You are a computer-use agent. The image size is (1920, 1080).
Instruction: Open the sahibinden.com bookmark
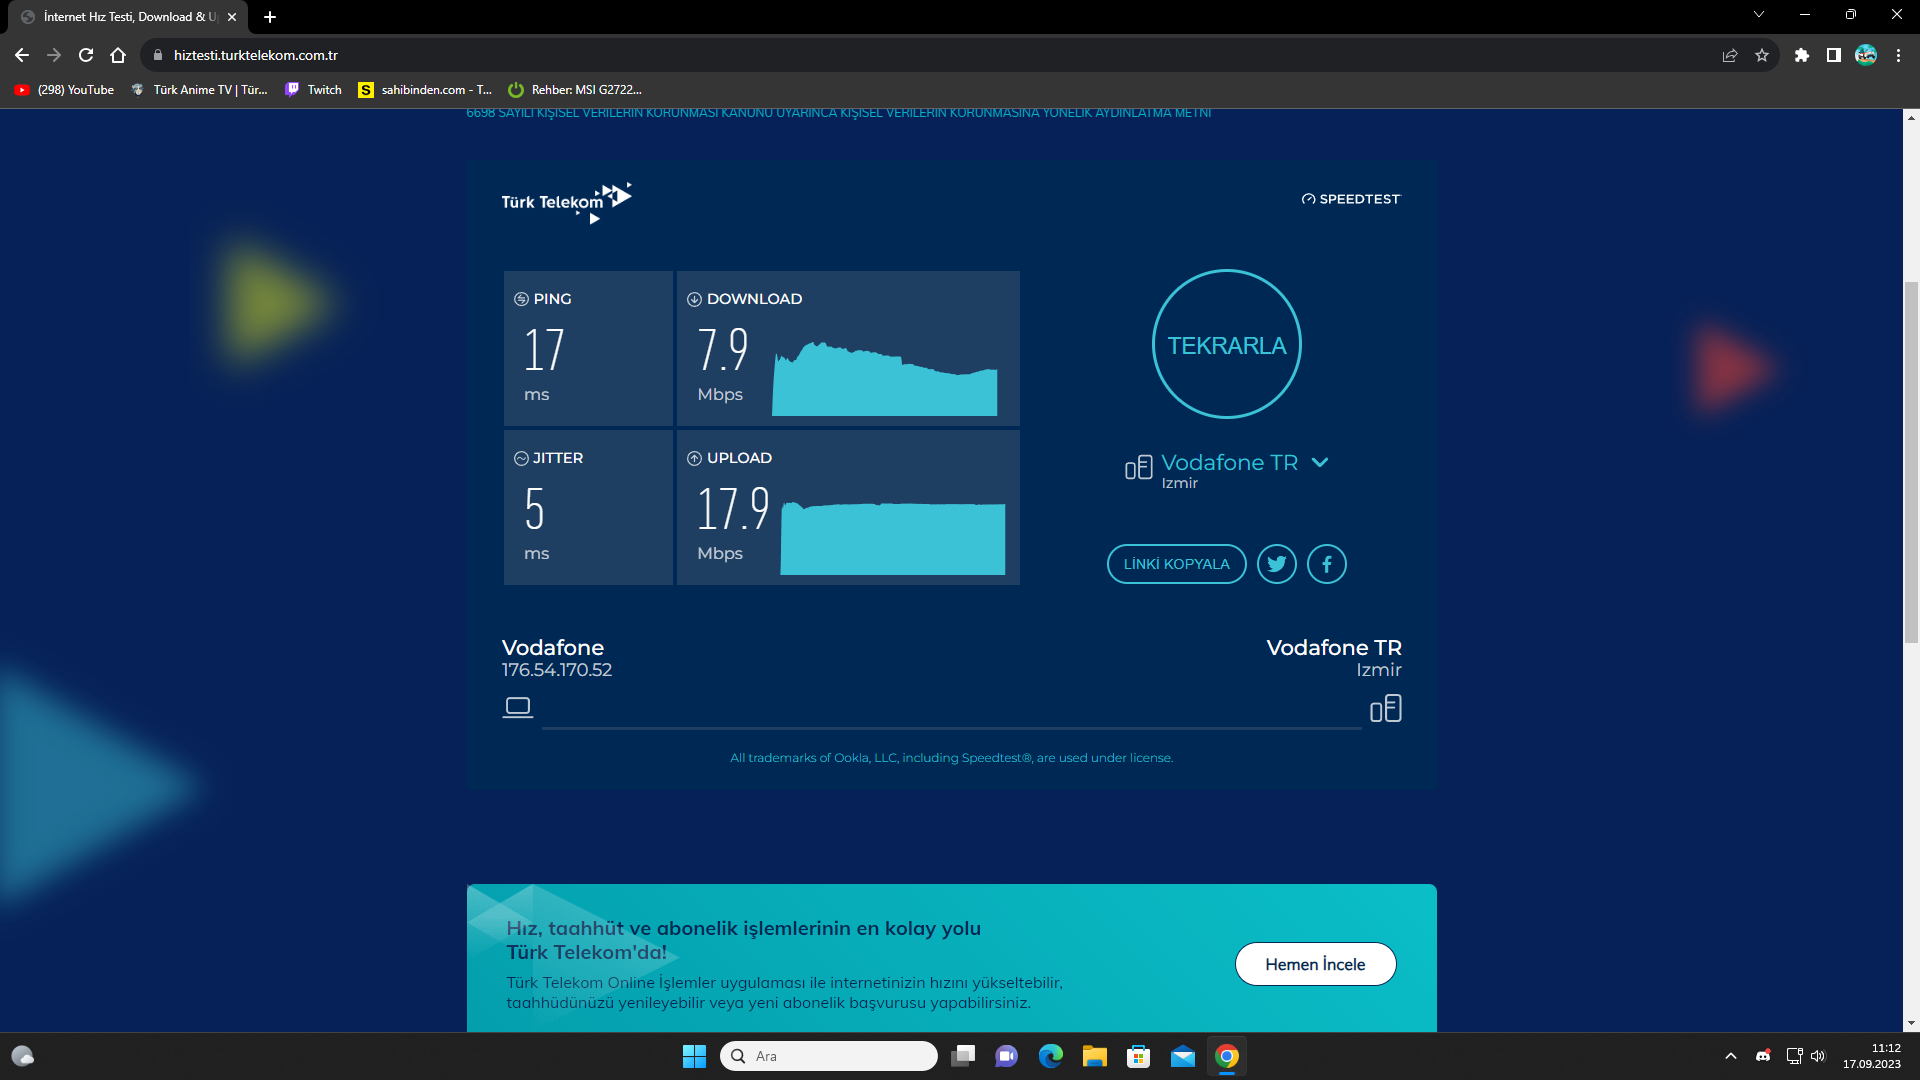click(x=425, y=90)
